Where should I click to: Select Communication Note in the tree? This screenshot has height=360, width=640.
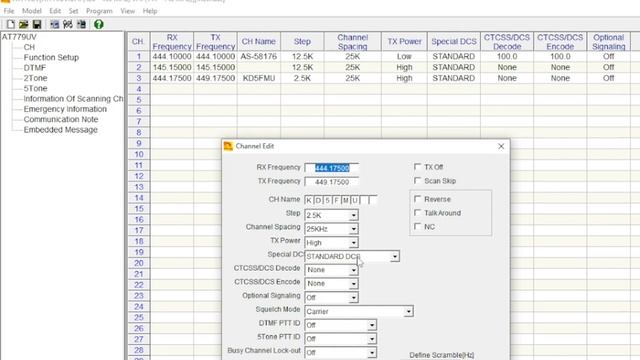pos(61,119)
